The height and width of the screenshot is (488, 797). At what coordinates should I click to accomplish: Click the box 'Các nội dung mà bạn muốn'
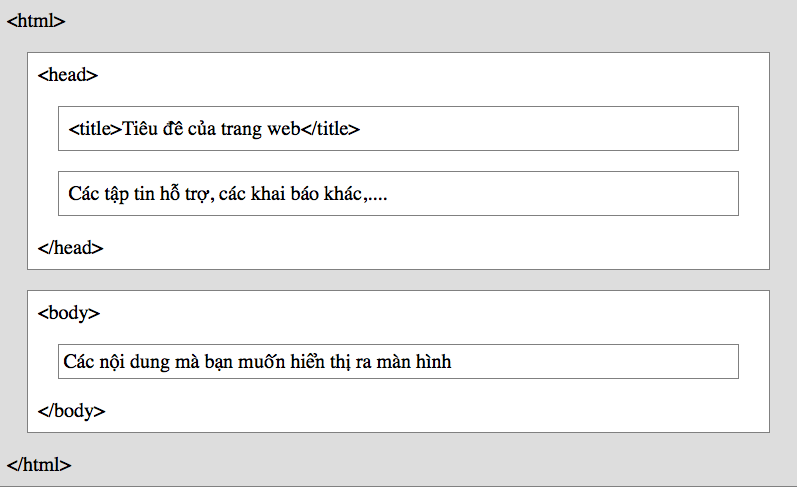(x=398, y=361)
